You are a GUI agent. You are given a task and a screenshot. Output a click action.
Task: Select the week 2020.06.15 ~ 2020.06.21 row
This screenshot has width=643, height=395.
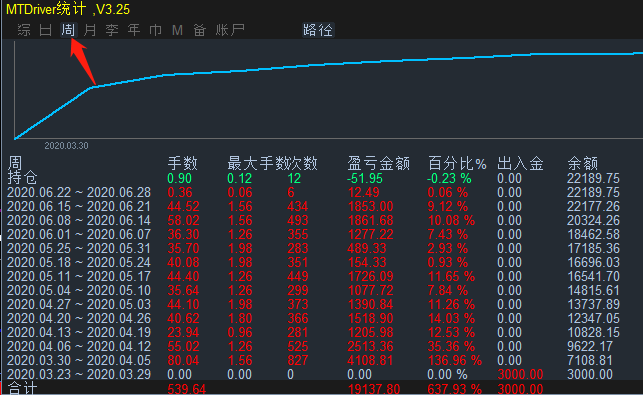(x=313, y=206)
